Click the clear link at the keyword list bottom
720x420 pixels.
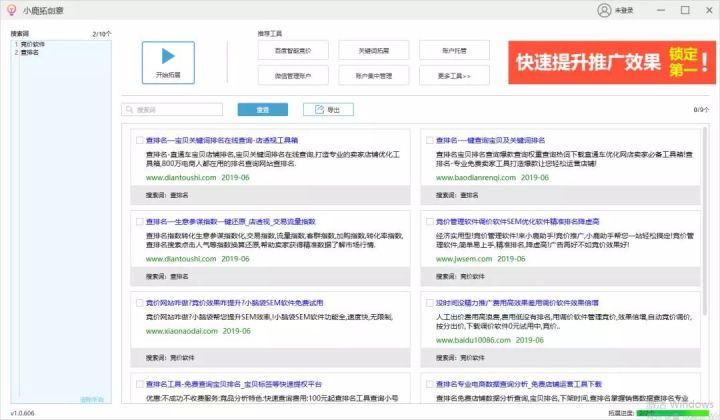pos(92,399)
